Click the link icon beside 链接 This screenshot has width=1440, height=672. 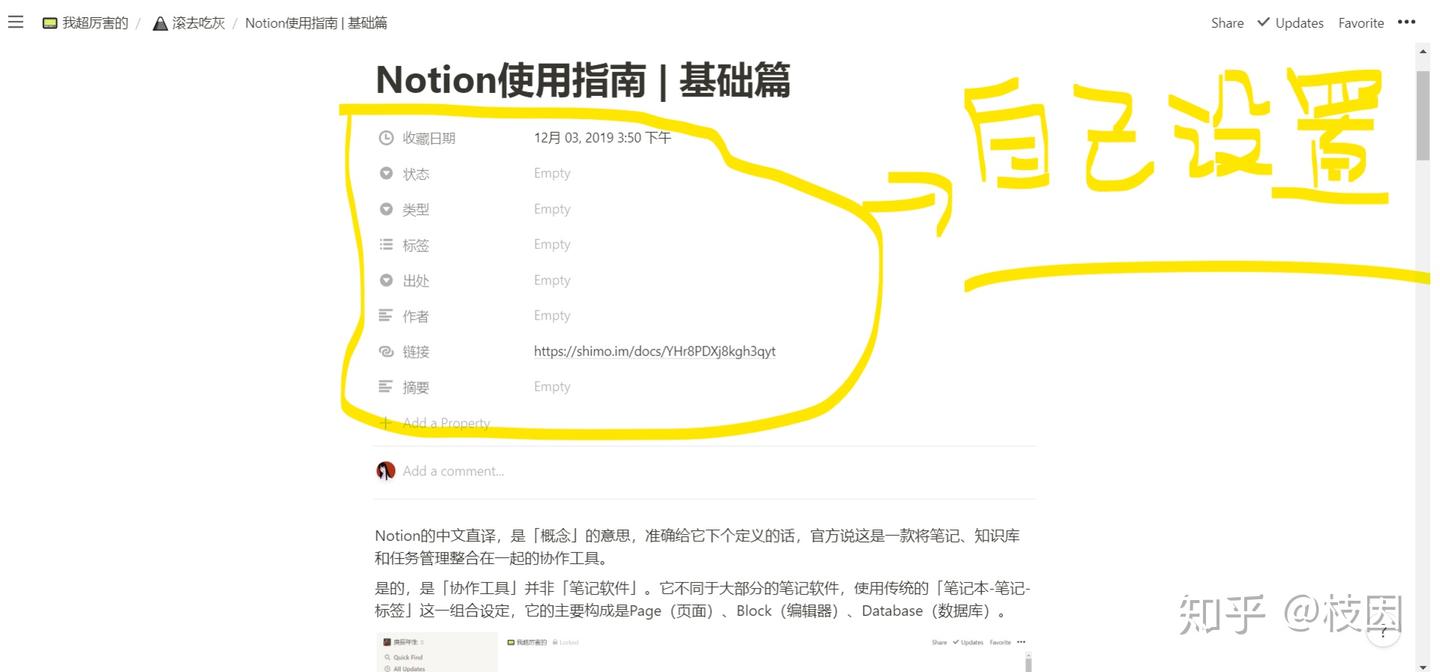tap(386, 351)
